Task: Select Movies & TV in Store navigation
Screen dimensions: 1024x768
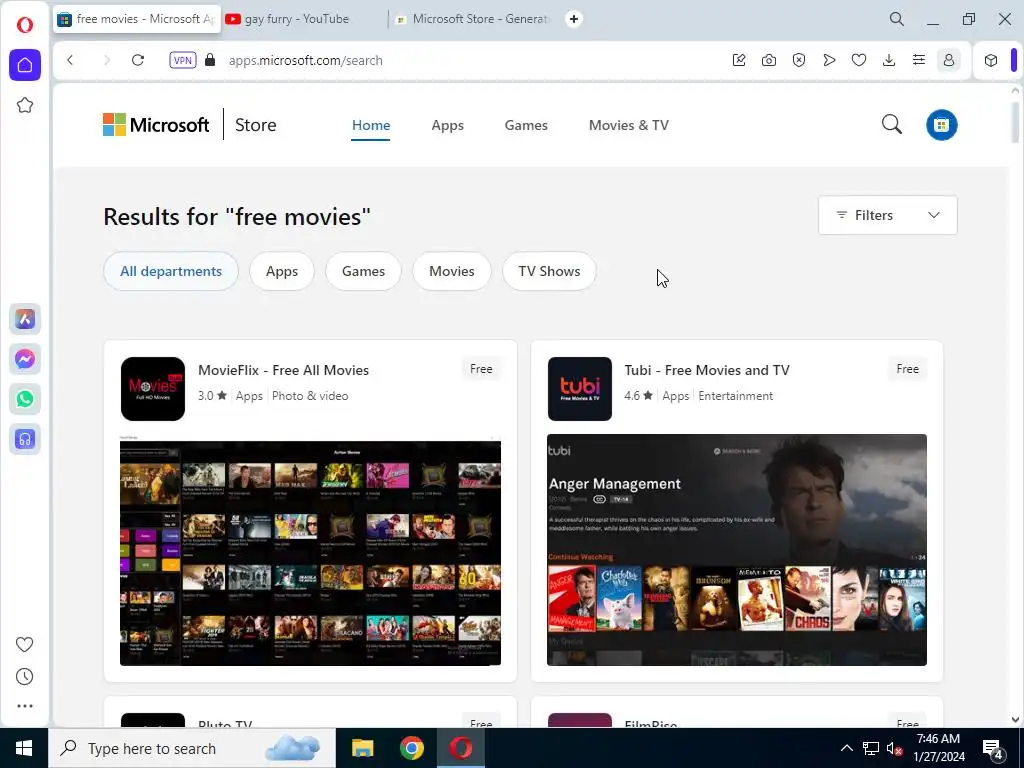Action: 629,125
